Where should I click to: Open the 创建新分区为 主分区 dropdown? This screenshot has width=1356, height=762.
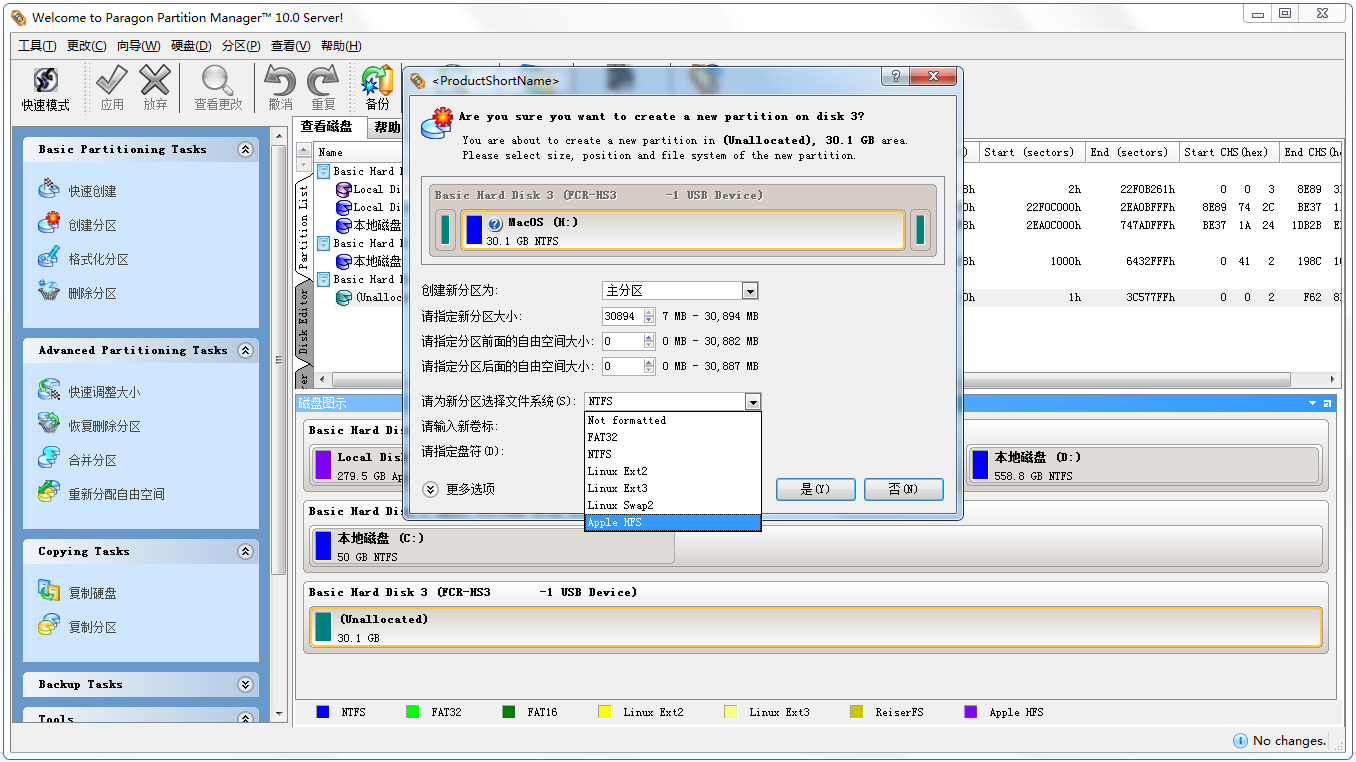[750, 291]
